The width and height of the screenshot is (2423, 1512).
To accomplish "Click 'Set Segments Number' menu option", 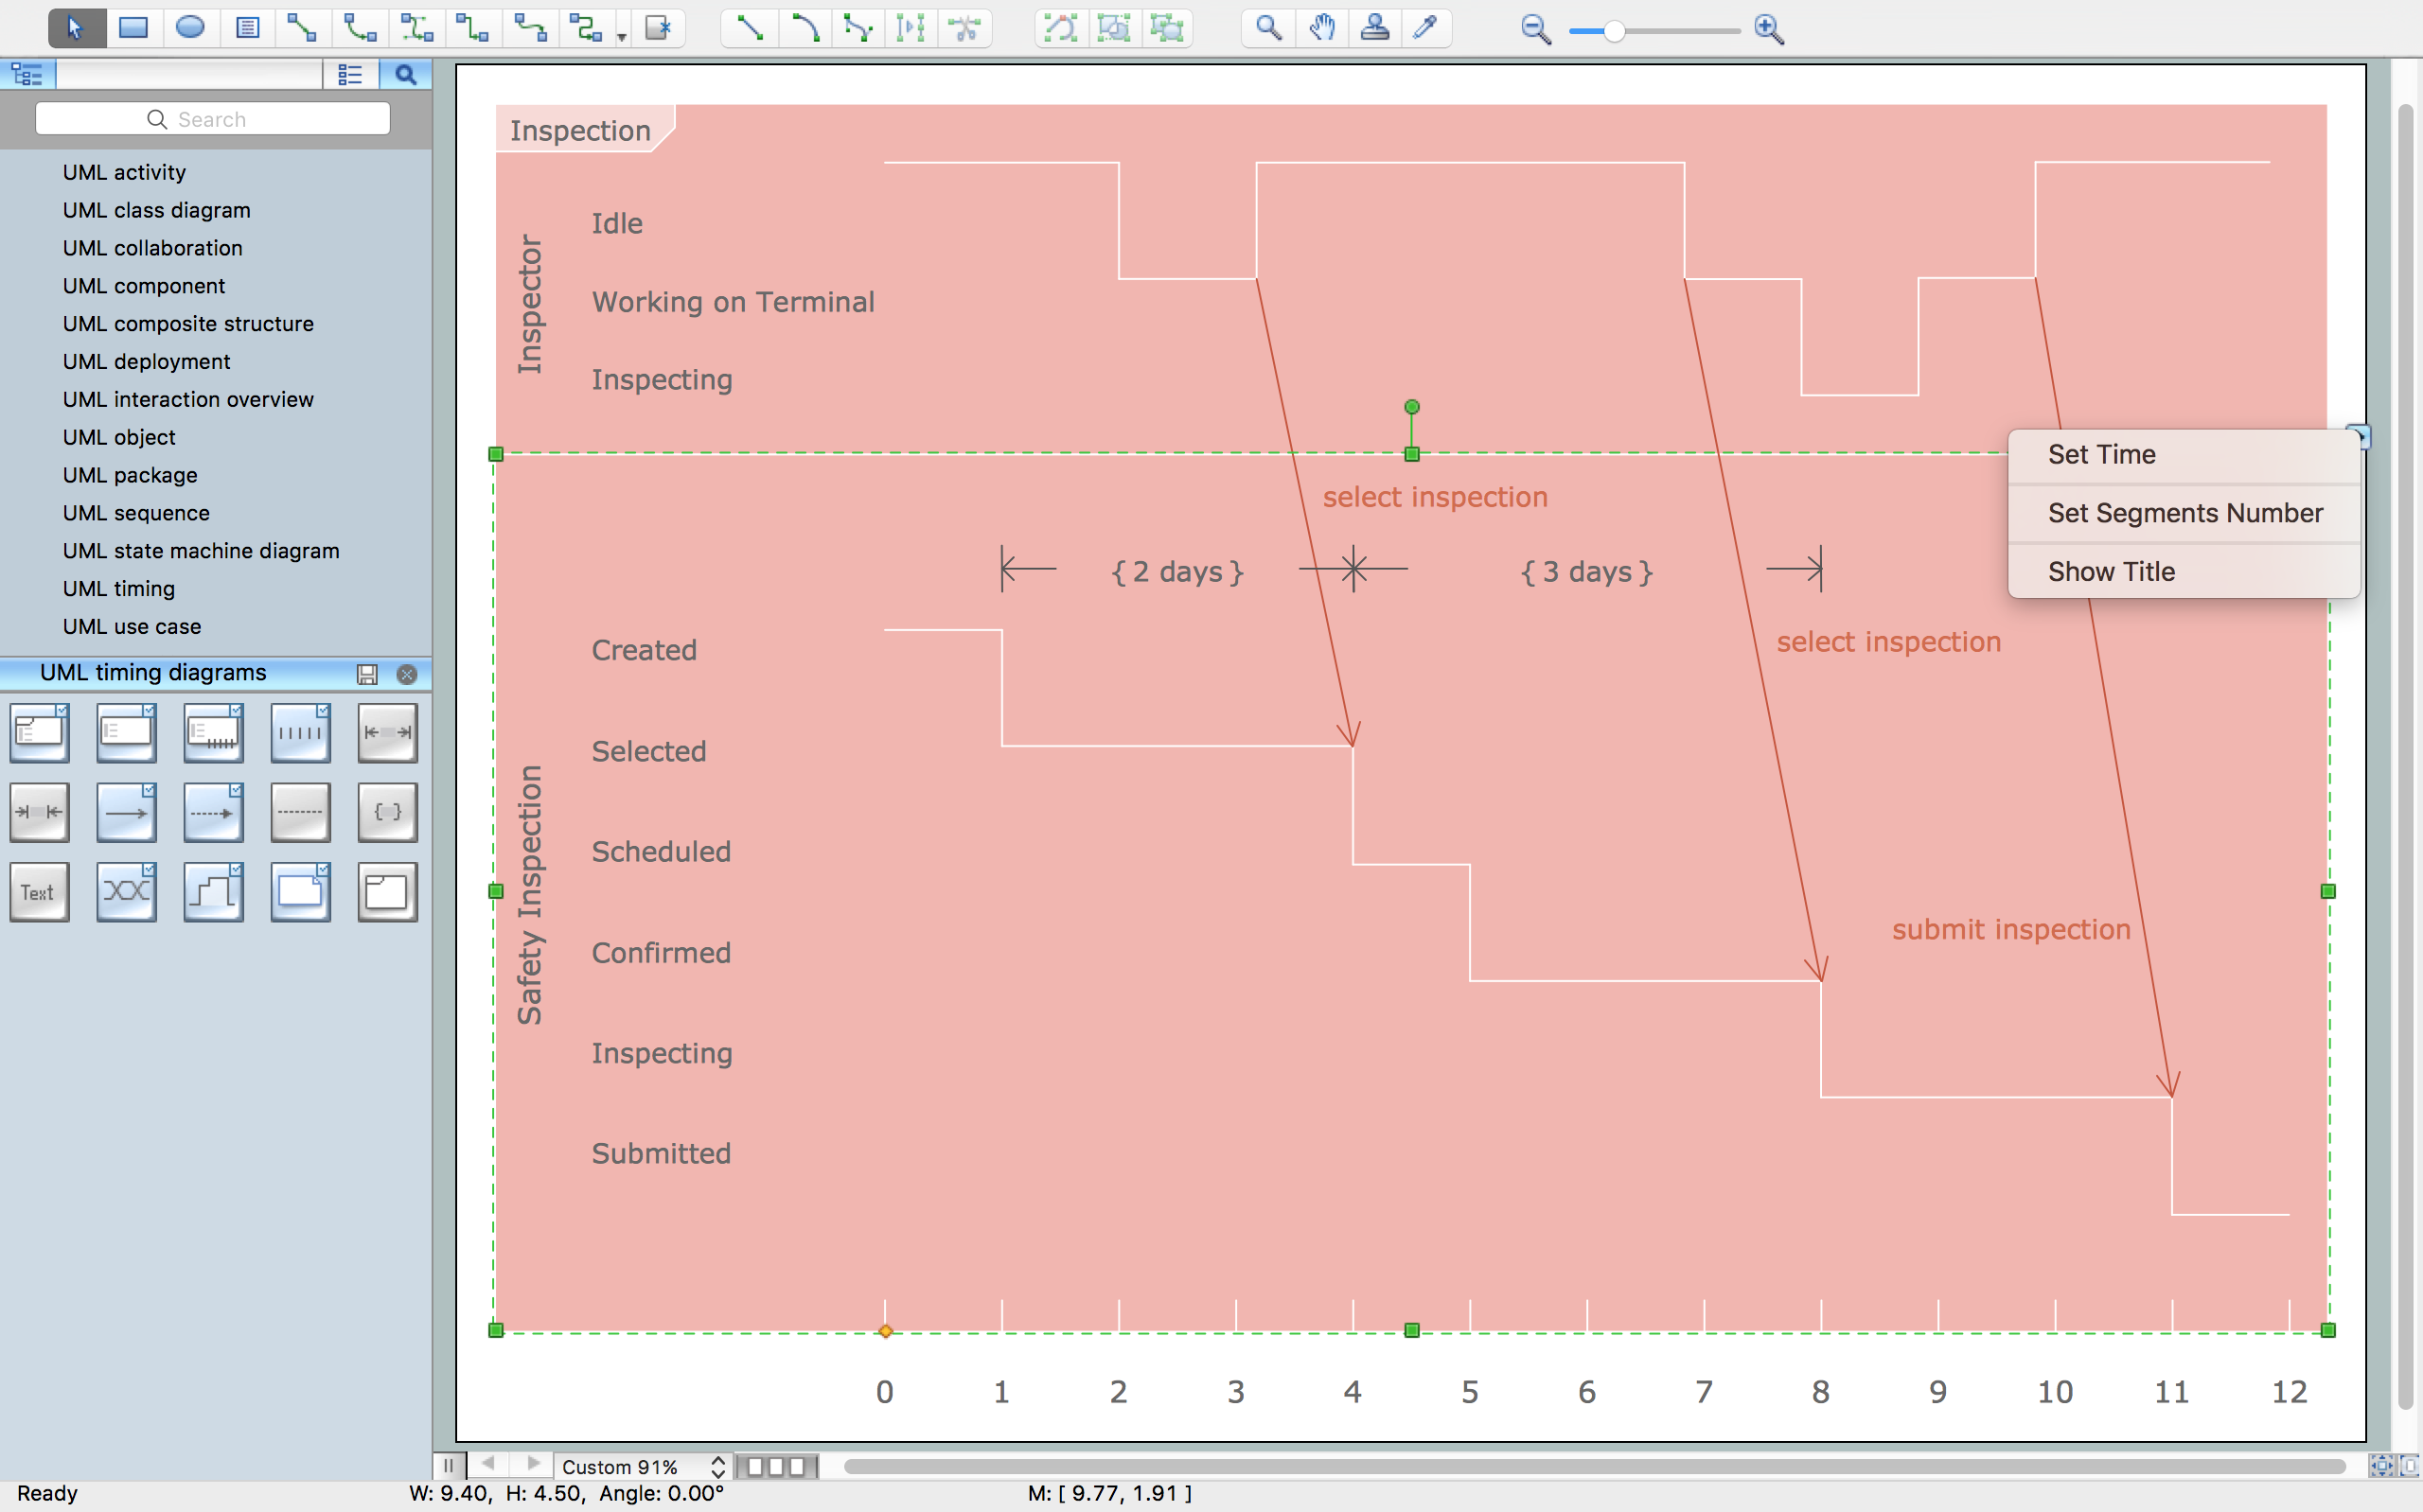I will 2184,512.
